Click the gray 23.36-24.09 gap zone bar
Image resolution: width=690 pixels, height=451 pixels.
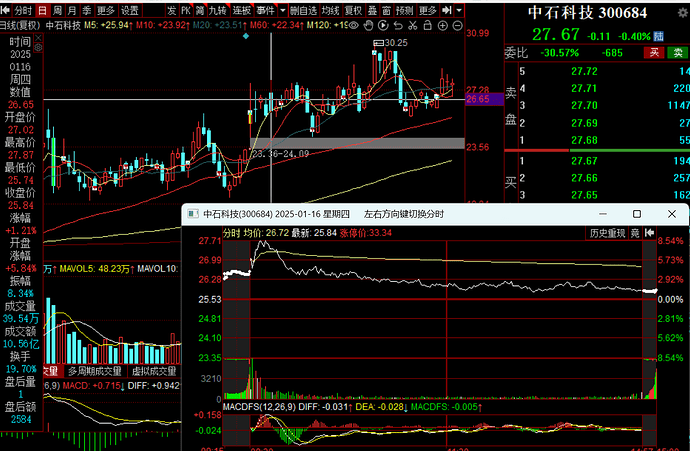360,143
